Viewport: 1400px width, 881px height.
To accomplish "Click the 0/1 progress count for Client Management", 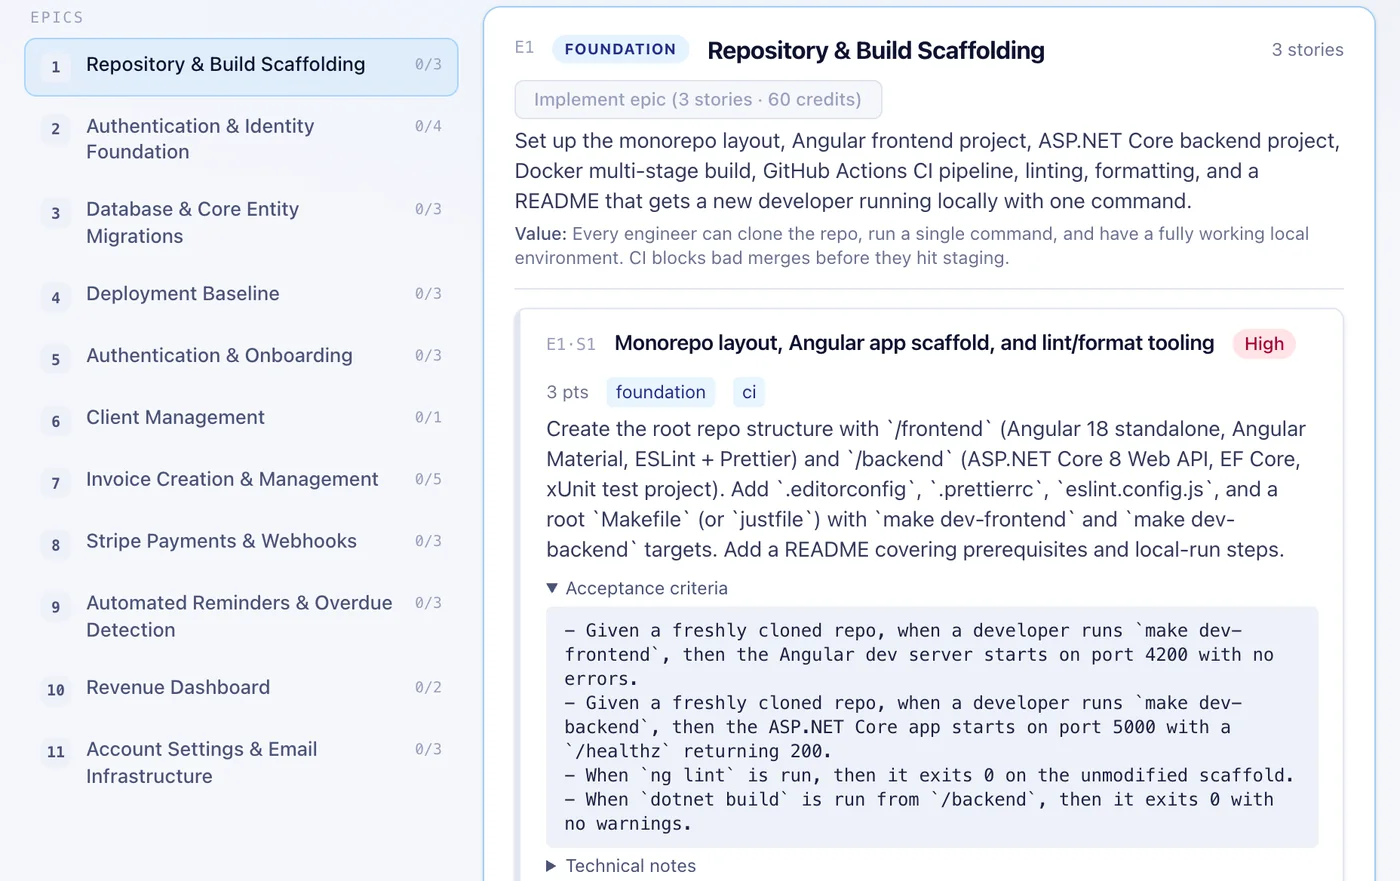I will pyautogui.click(x=428, y=417).
